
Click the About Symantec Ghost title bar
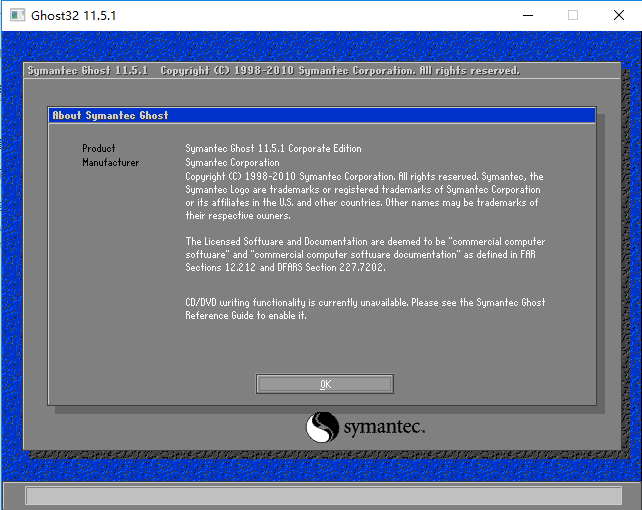click(322, 115)
